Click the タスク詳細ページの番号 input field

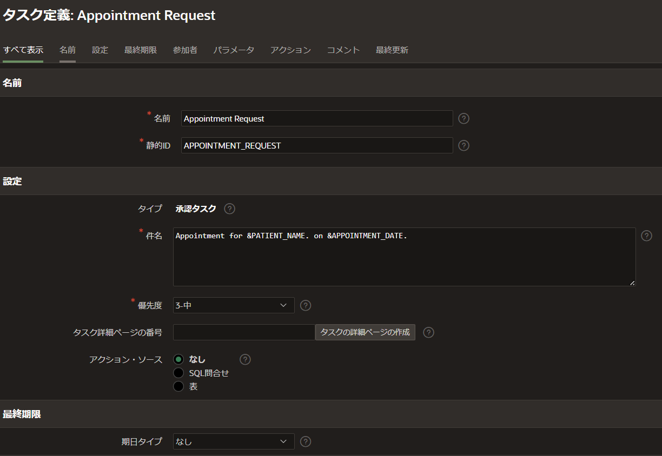[x=244, y=332]
